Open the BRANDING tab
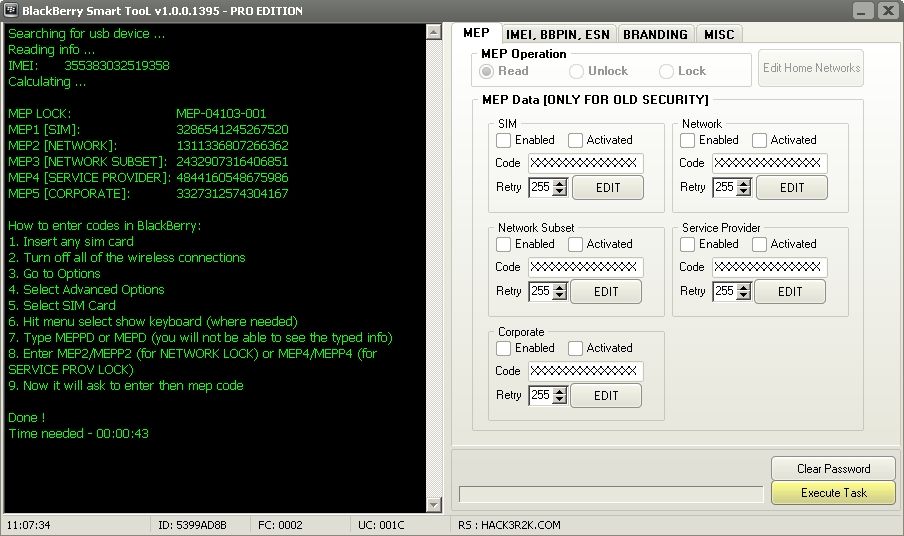 [655, 34]
